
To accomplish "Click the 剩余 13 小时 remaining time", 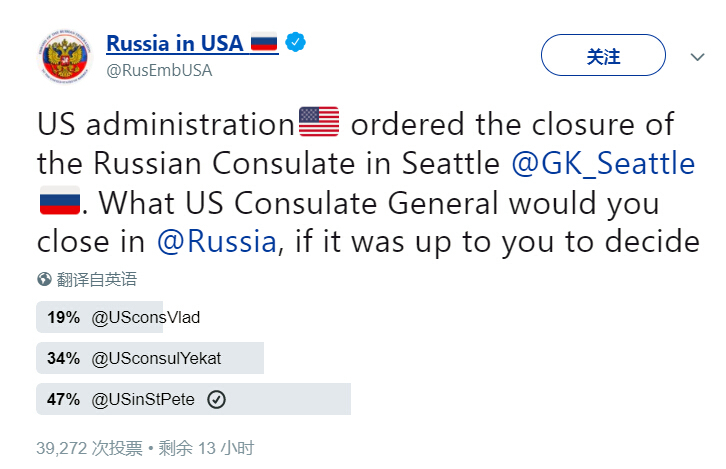I will 205,447.
